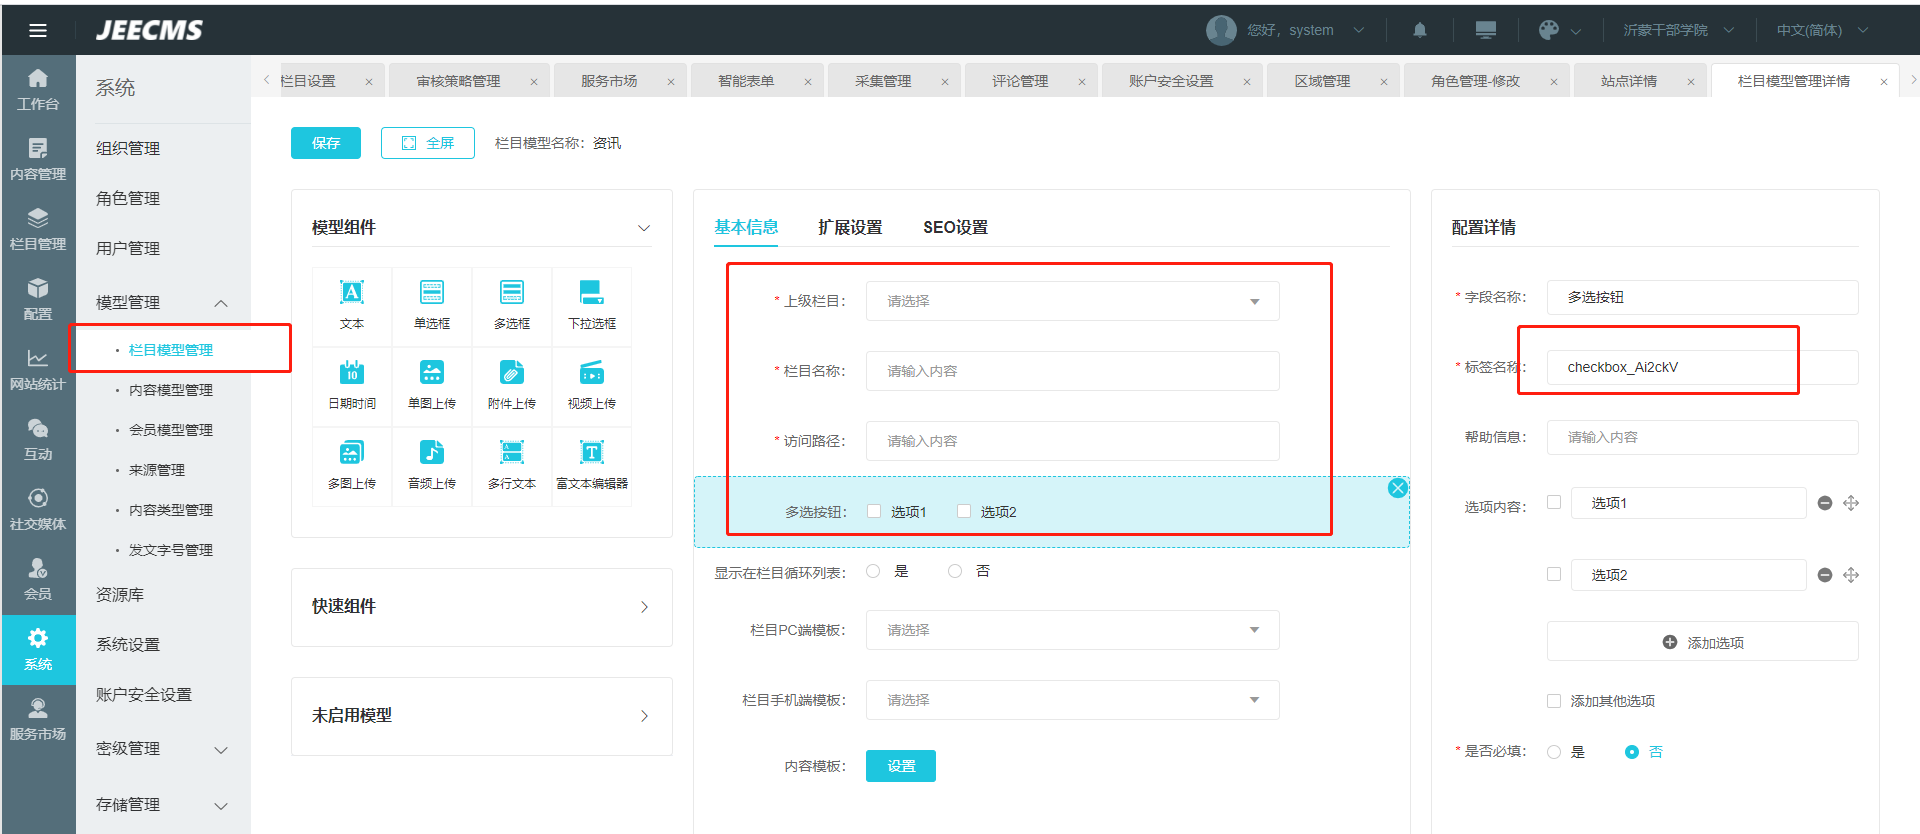The image size is (1920, 834).
Task: Open the 内容模型管理 menu item
Action: (171, 390)
